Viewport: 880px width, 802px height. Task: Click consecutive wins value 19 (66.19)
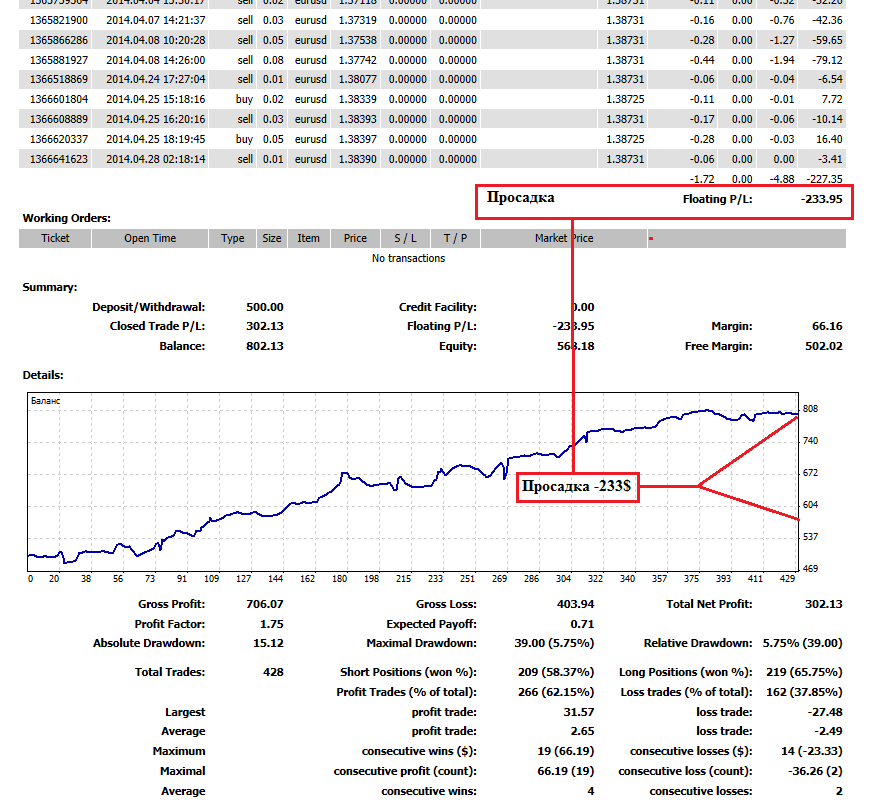566,751
